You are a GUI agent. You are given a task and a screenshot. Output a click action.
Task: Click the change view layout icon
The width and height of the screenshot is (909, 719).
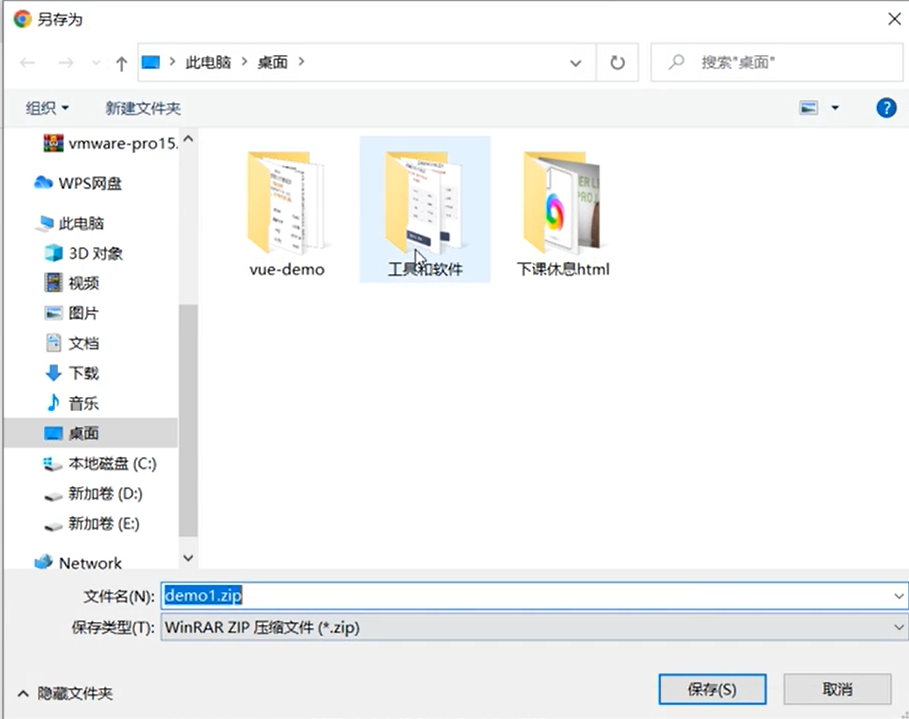808,108
